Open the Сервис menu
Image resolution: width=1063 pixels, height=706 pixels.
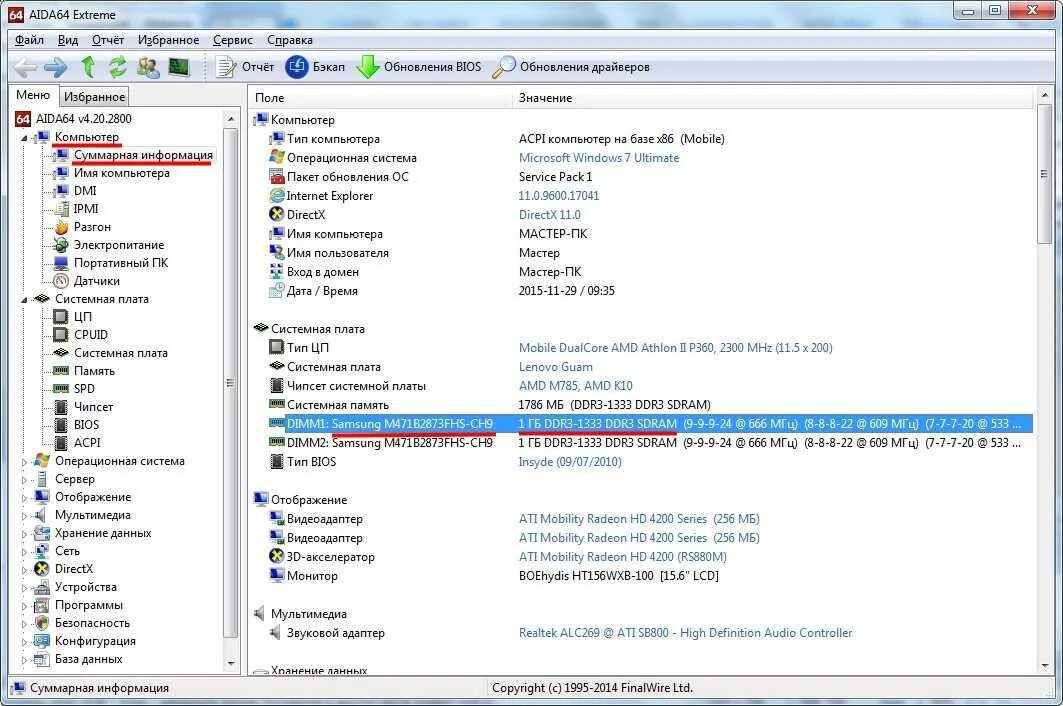pos(233,40)
